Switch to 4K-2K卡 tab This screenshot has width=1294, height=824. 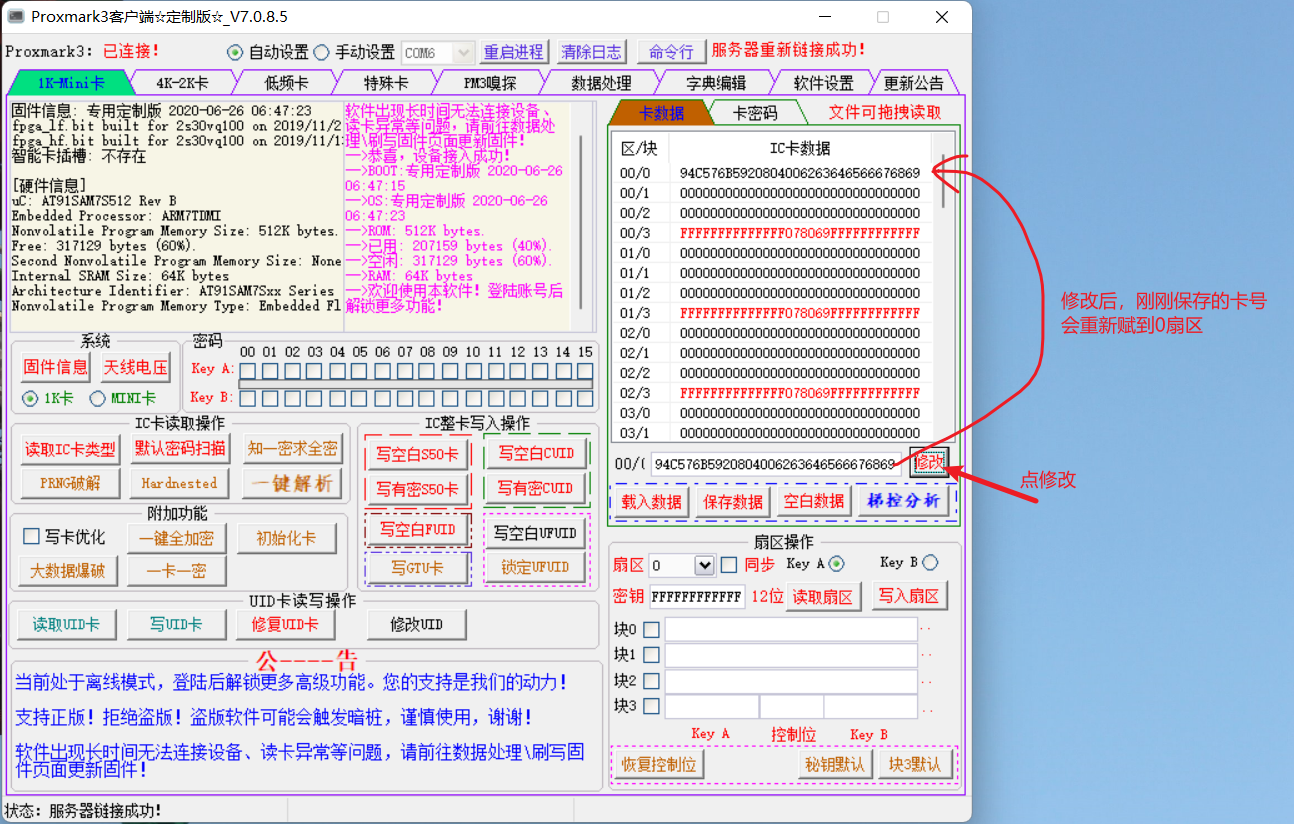coord(182,83)
